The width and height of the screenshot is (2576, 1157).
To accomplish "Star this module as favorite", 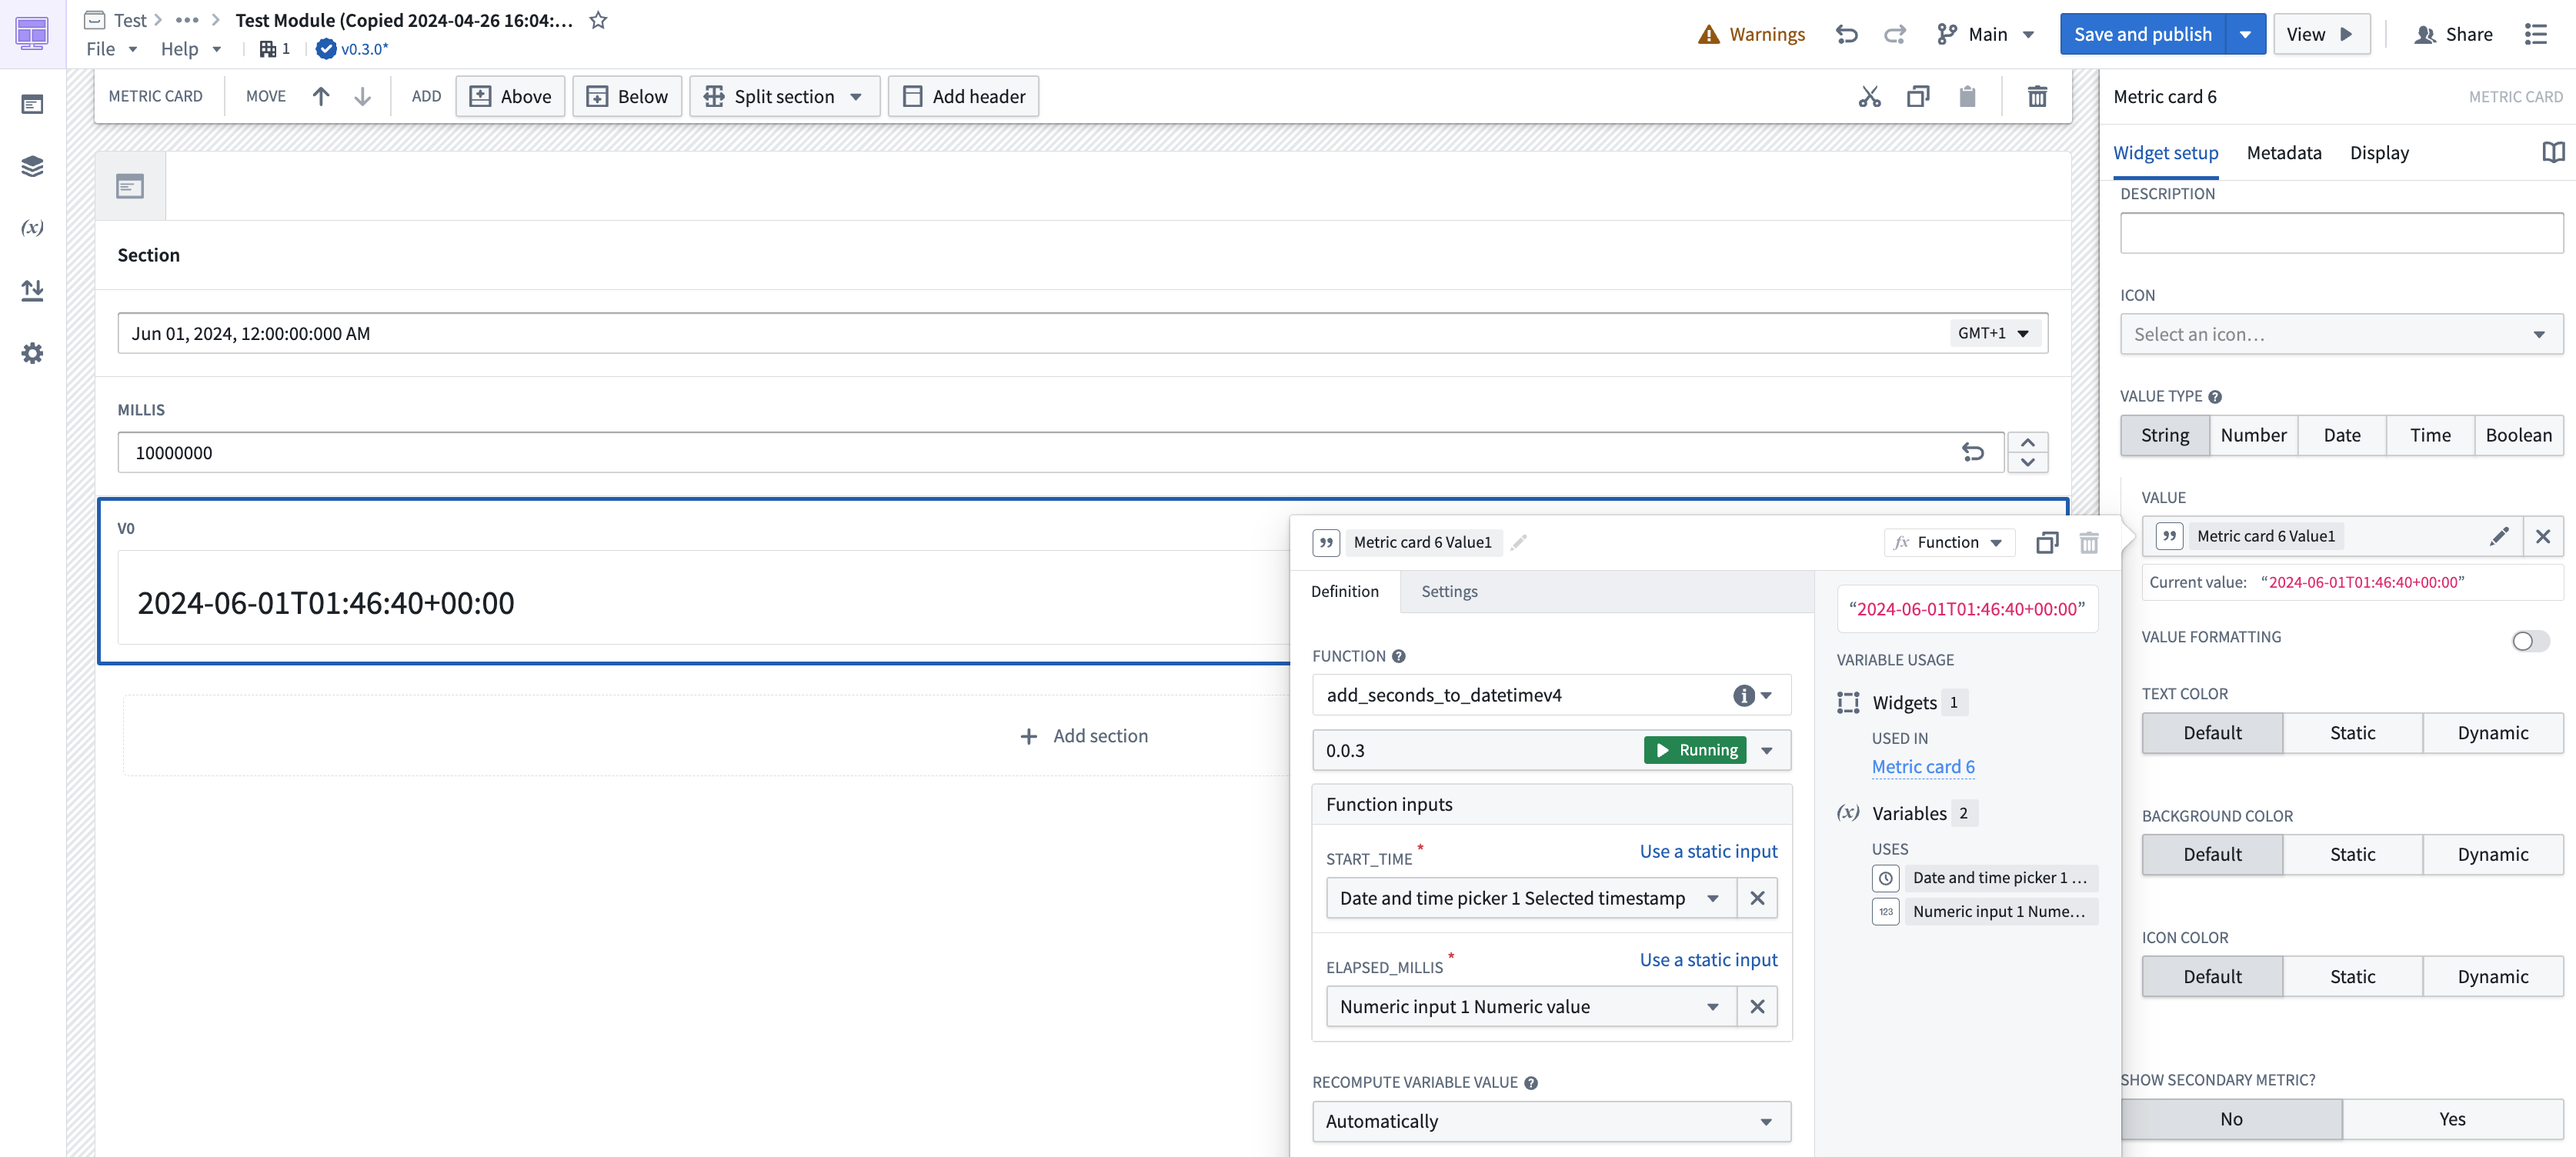I will tap(598, 20).
